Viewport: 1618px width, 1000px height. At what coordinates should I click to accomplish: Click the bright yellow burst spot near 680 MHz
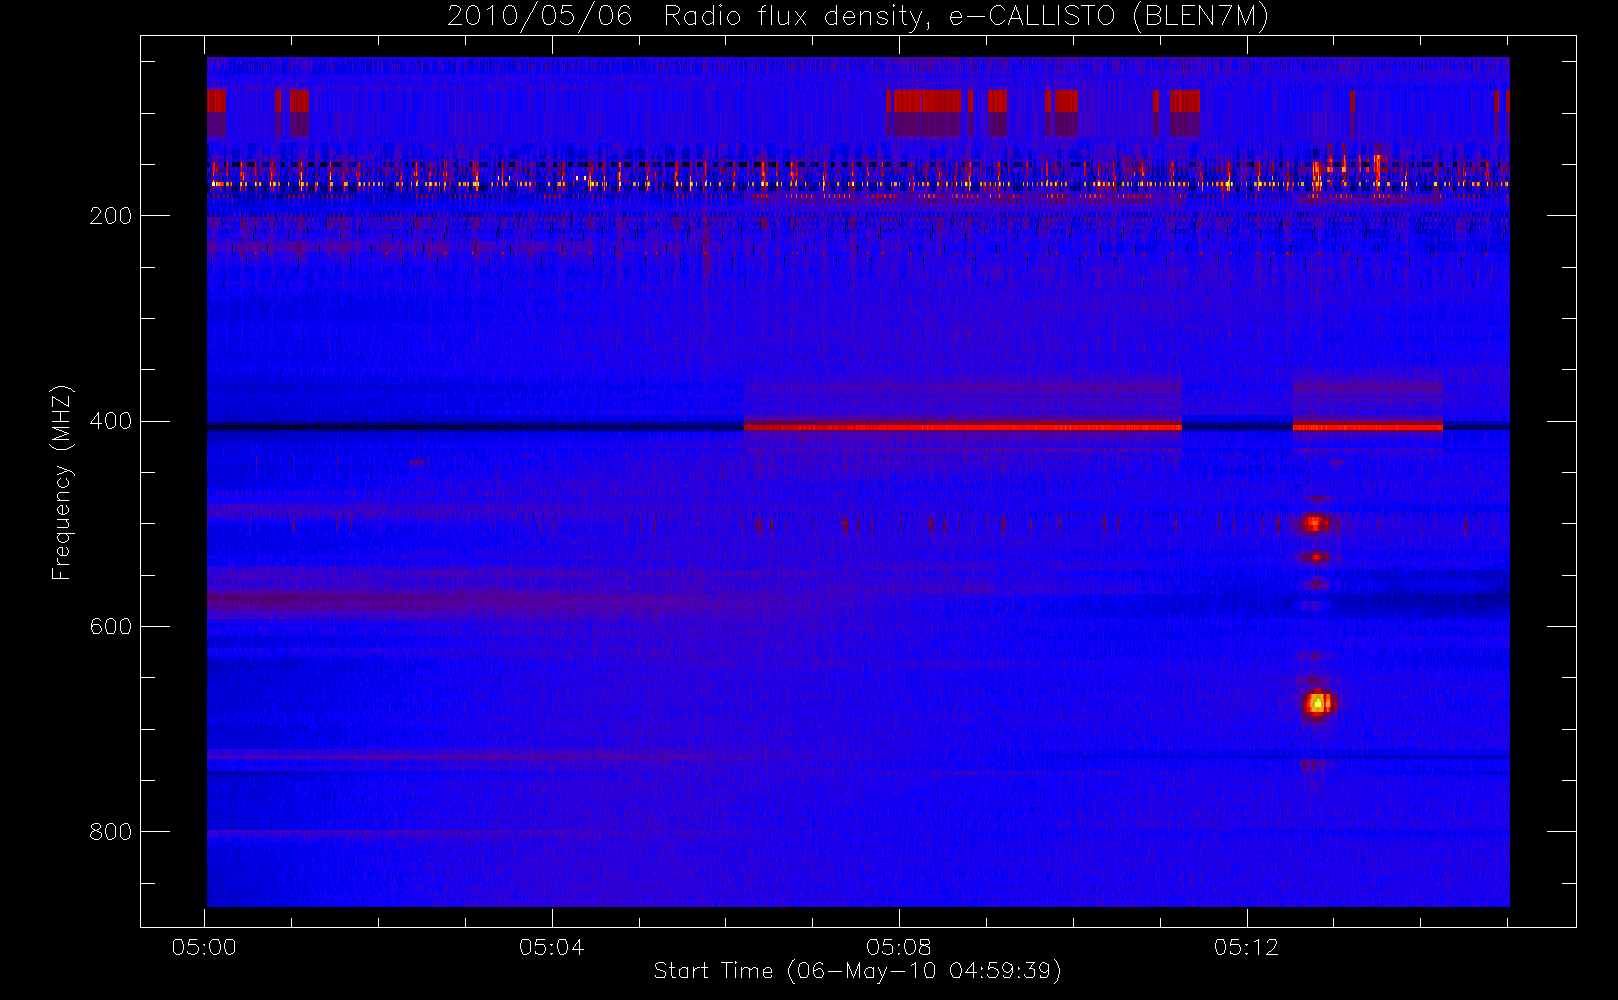coord(1318,704)
